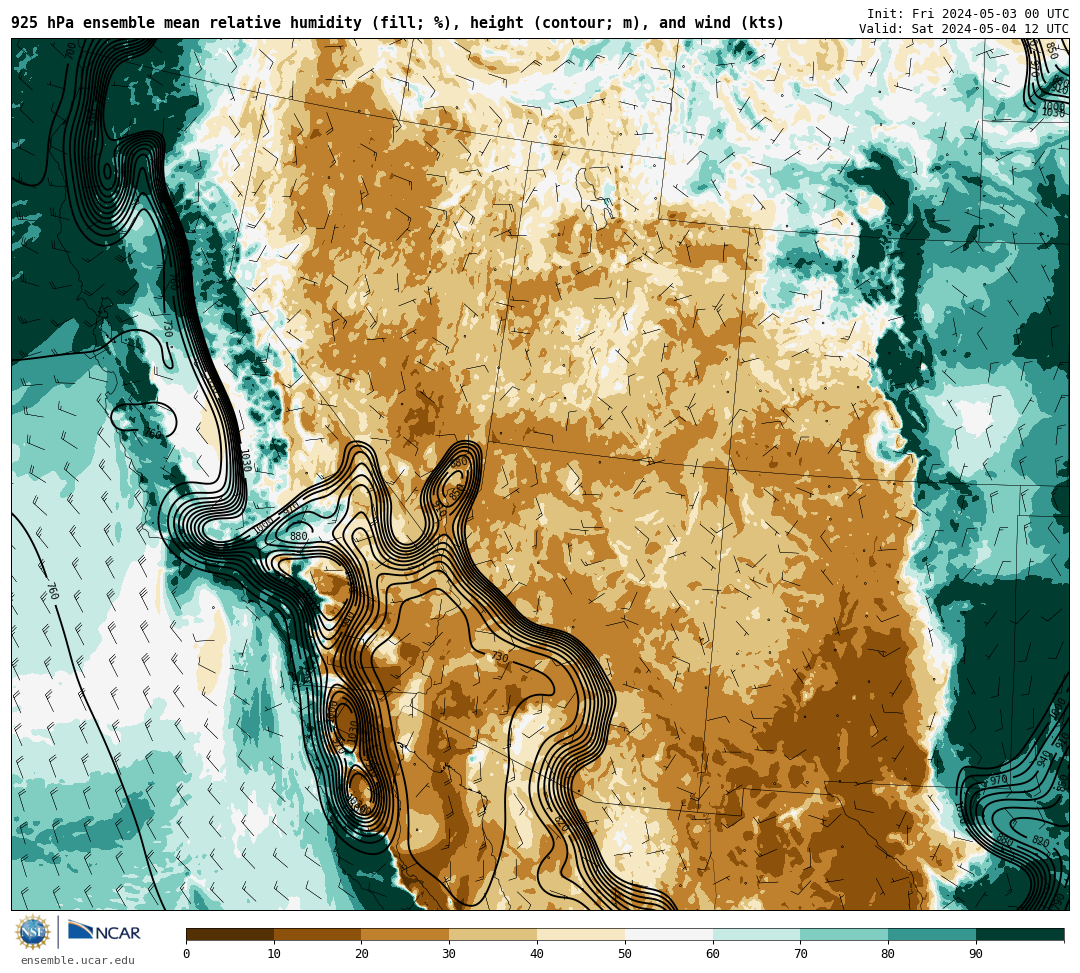Click the 70-80 light teal colorbar segment

[x=844, y=934]
